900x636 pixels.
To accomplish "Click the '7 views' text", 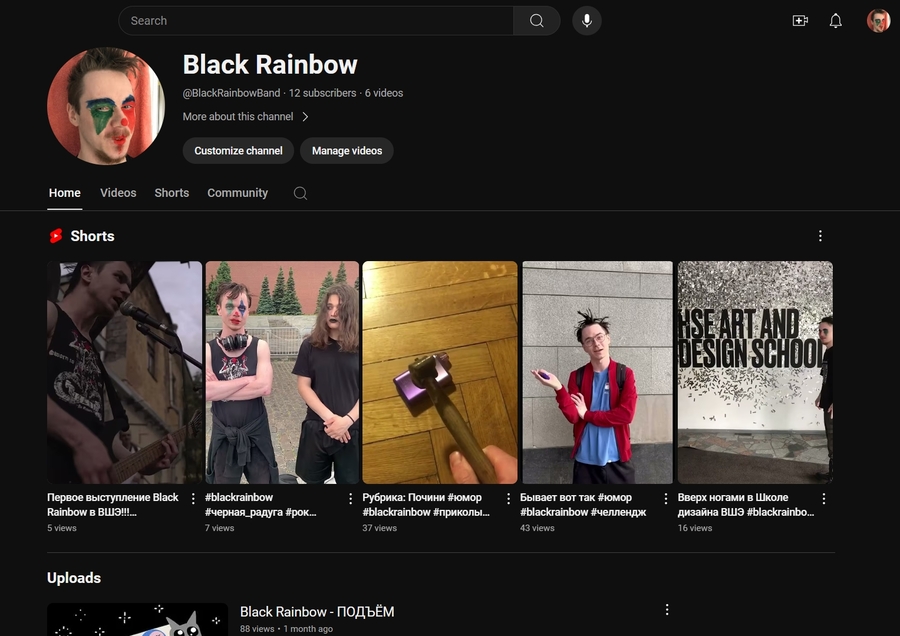I will [x=219, y=528].
